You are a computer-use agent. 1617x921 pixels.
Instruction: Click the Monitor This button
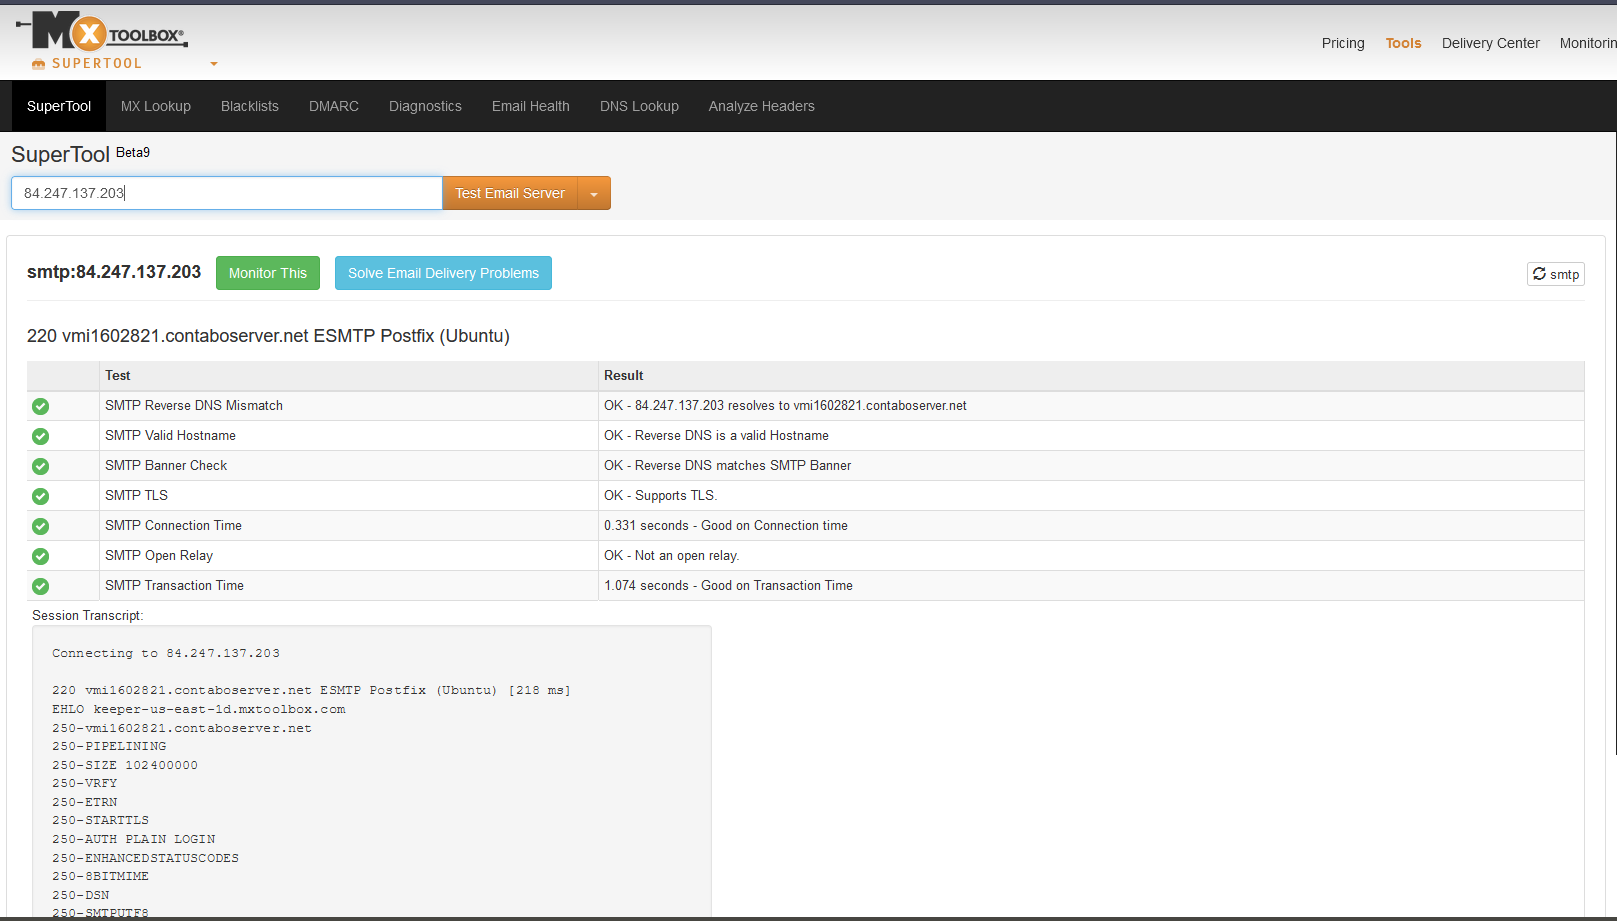[268, 273]
